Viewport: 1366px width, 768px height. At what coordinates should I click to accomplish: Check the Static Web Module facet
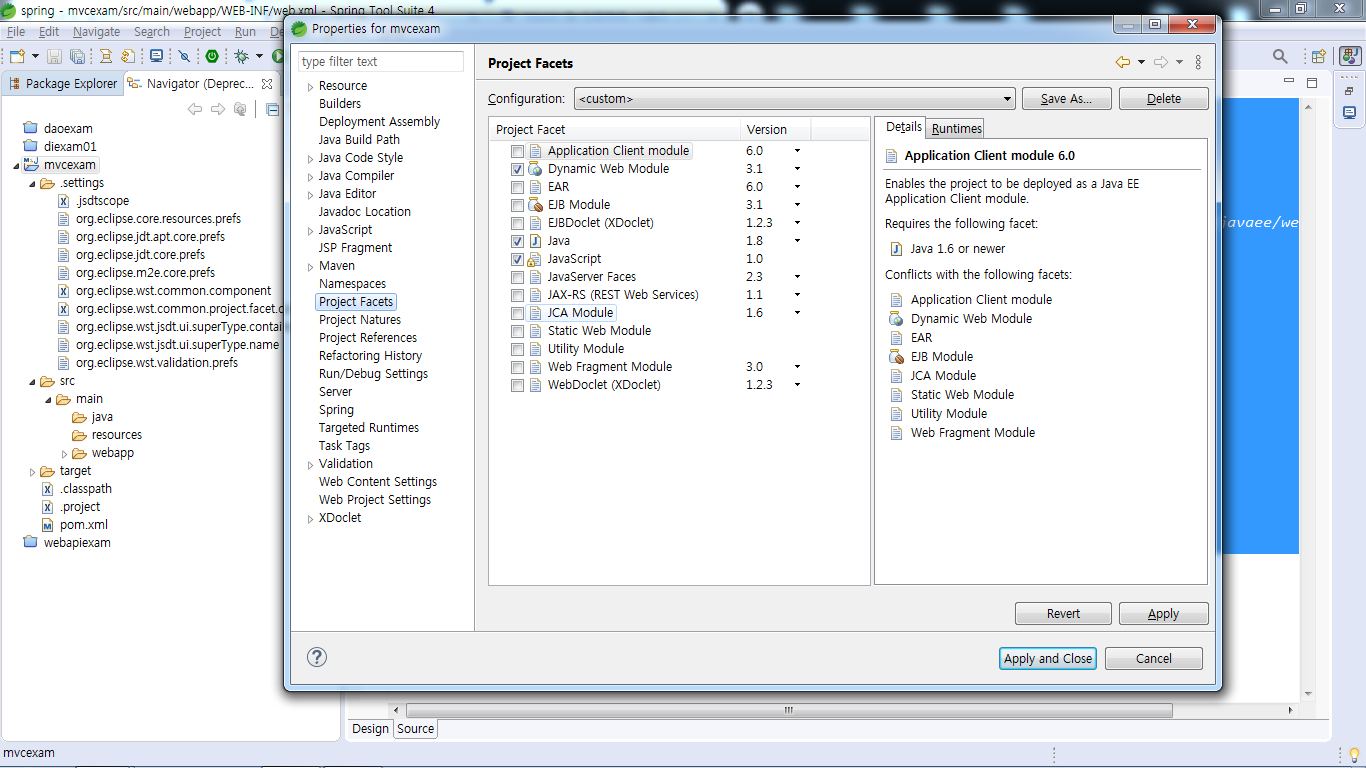[517, 331]
